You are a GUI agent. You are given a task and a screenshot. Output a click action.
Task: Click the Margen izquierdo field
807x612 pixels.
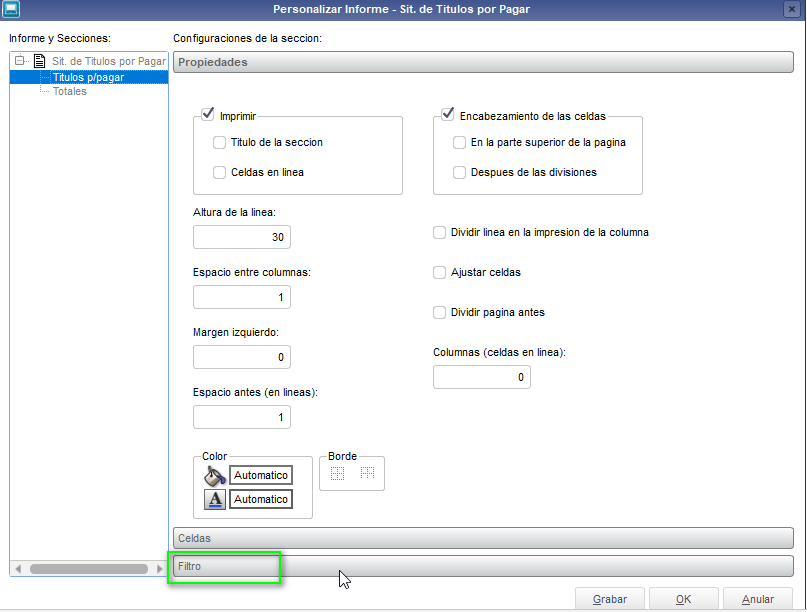click(242, 357)
